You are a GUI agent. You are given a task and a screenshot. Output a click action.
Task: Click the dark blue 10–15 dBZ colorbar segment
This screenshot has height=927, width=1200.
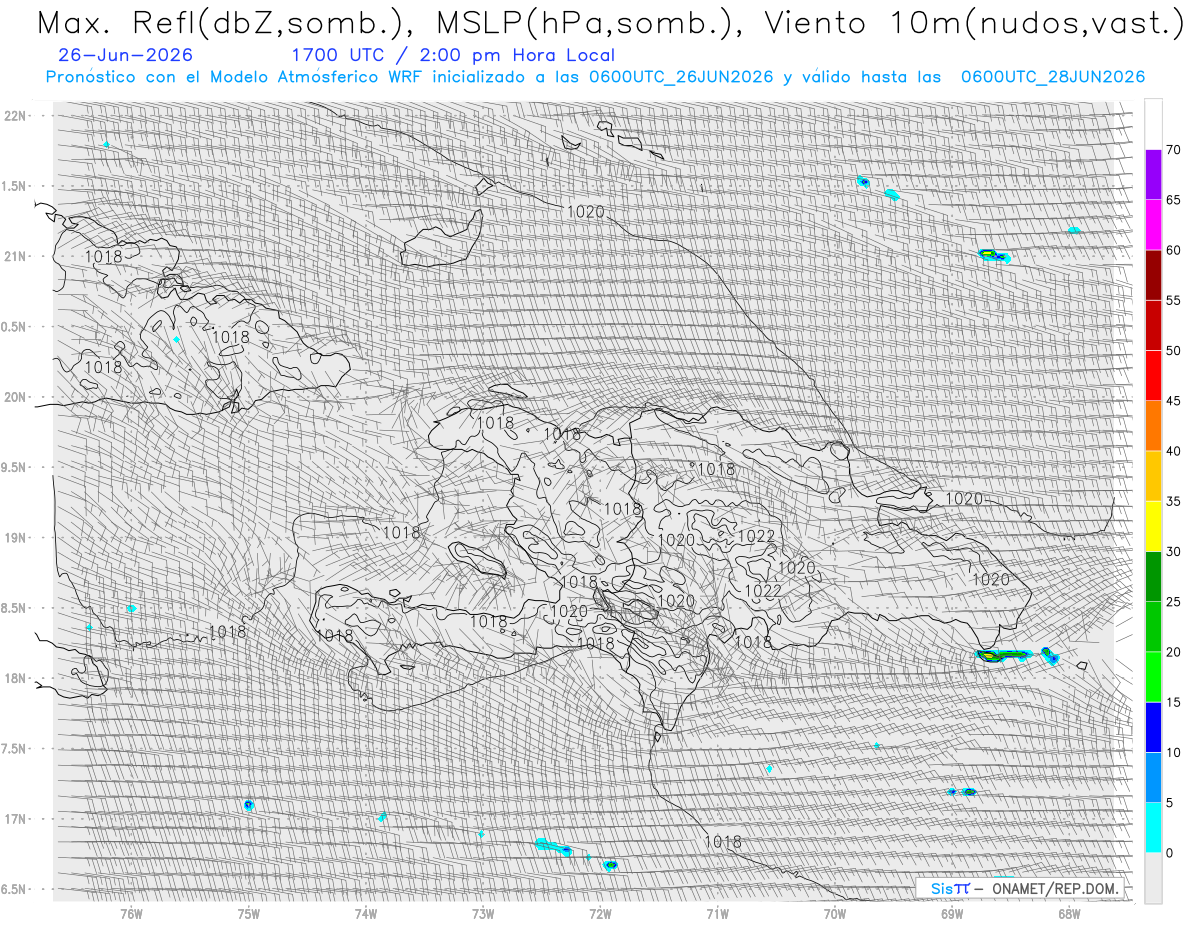click(1153, 727)
